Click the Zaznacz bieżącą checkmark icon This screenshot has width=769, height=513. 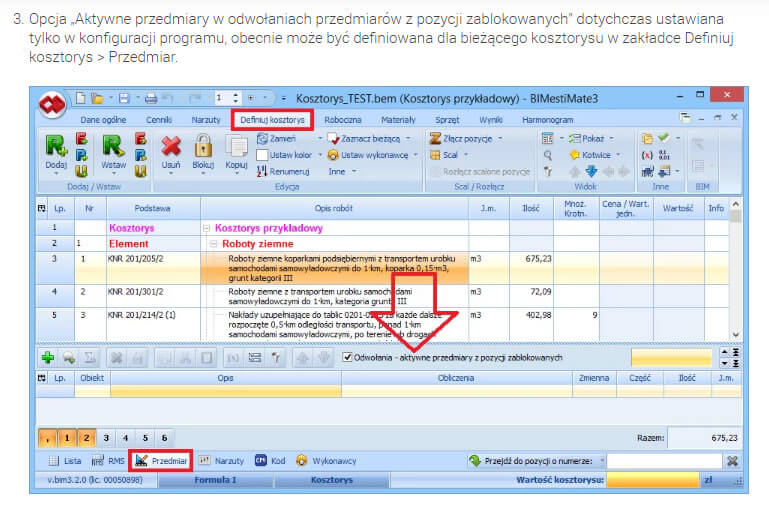coord(333,139)
